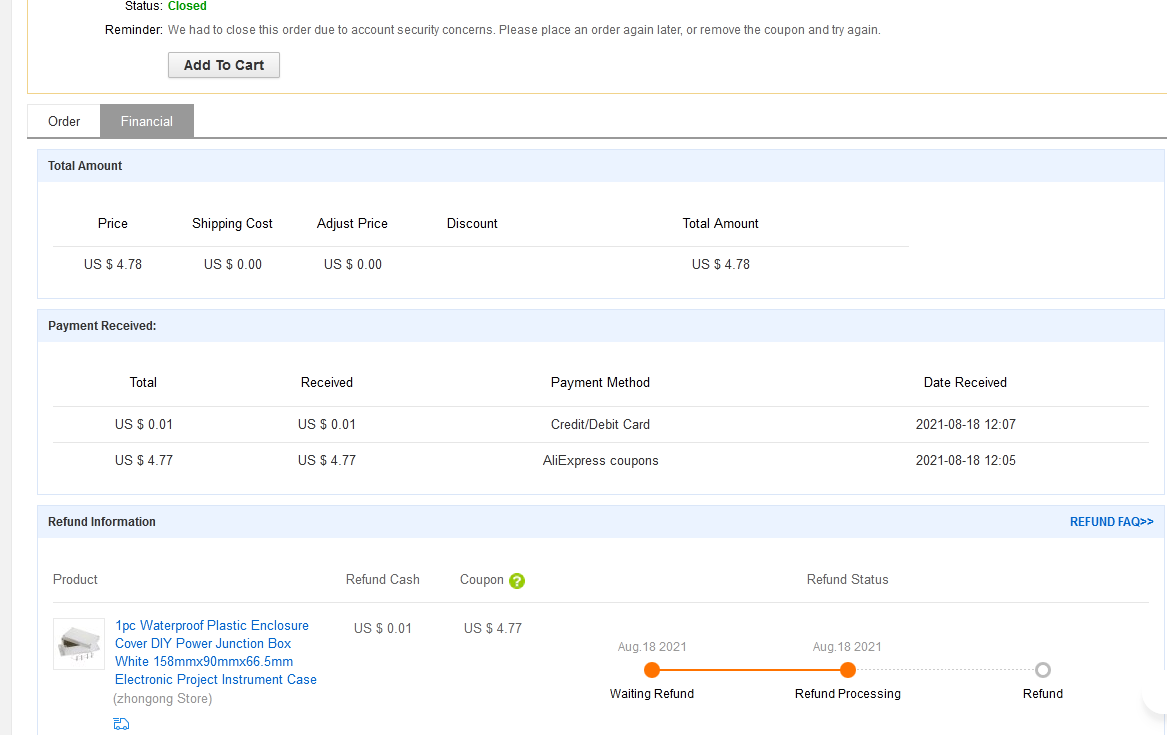Viewport: 1167px width, 735px height.
Task: Click the AliExpress coupons payment method
Action: click(x=600, y=460)
